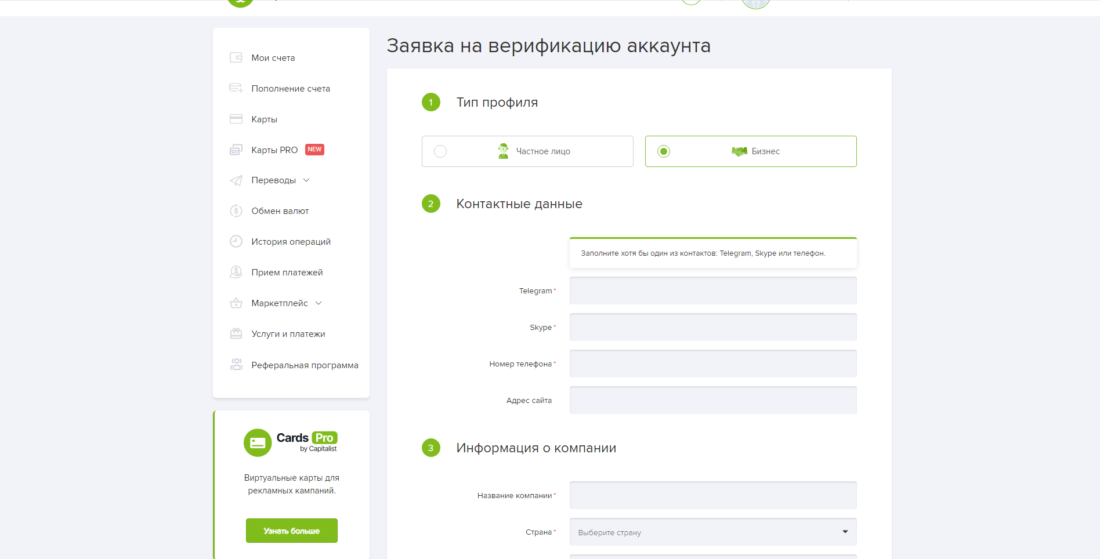Image resolution: width=1100 pixels, height=559 pixels.
Task: Click the wallet icon beside Мои счета
Action: click(236, 58)
